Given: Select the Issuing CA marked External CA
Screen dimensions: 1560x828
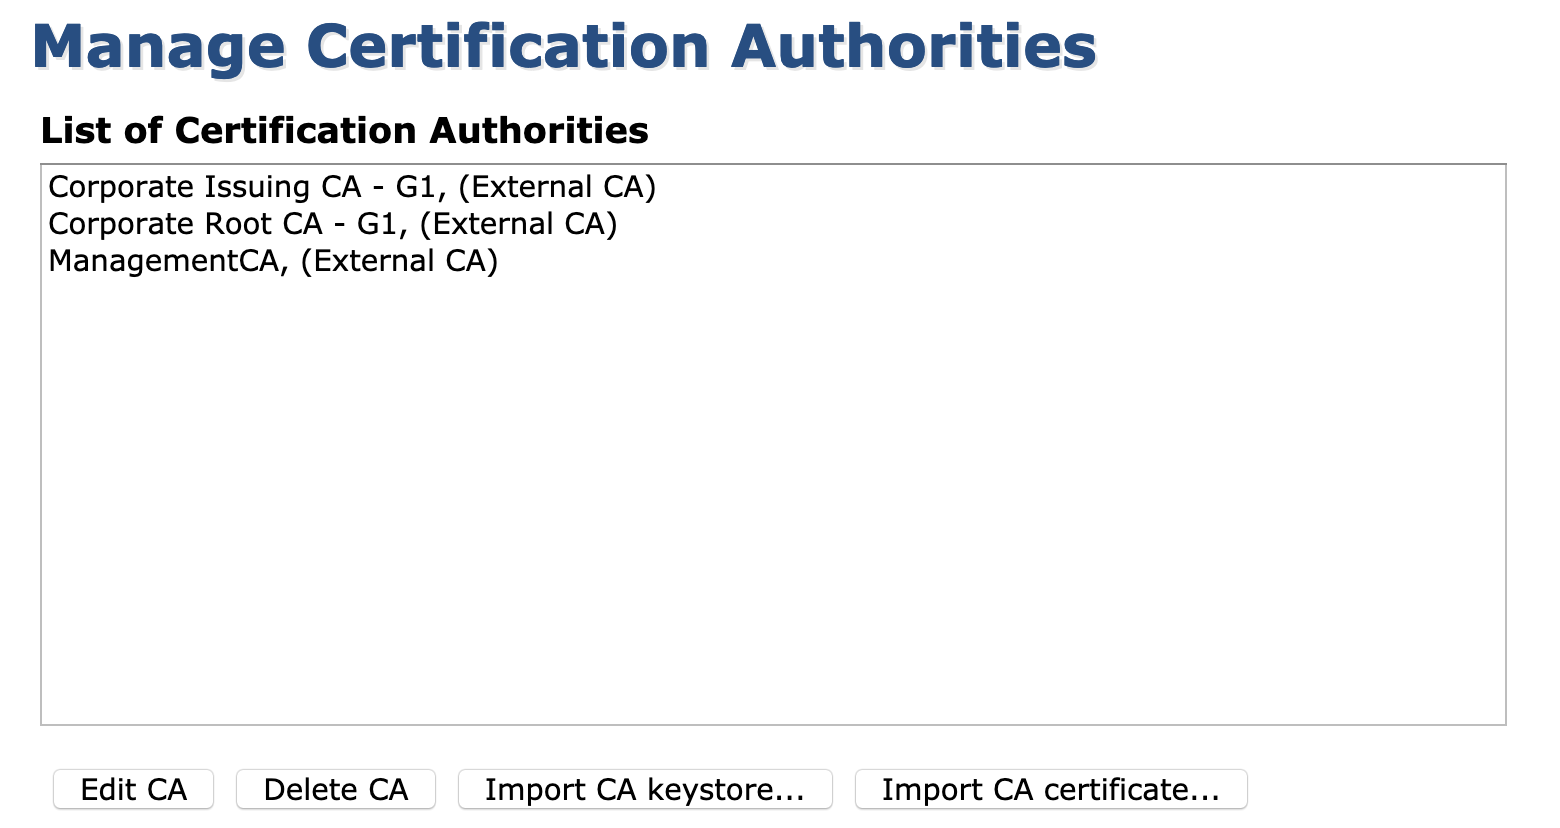Looking at the screenshot, I should point(352,187).
